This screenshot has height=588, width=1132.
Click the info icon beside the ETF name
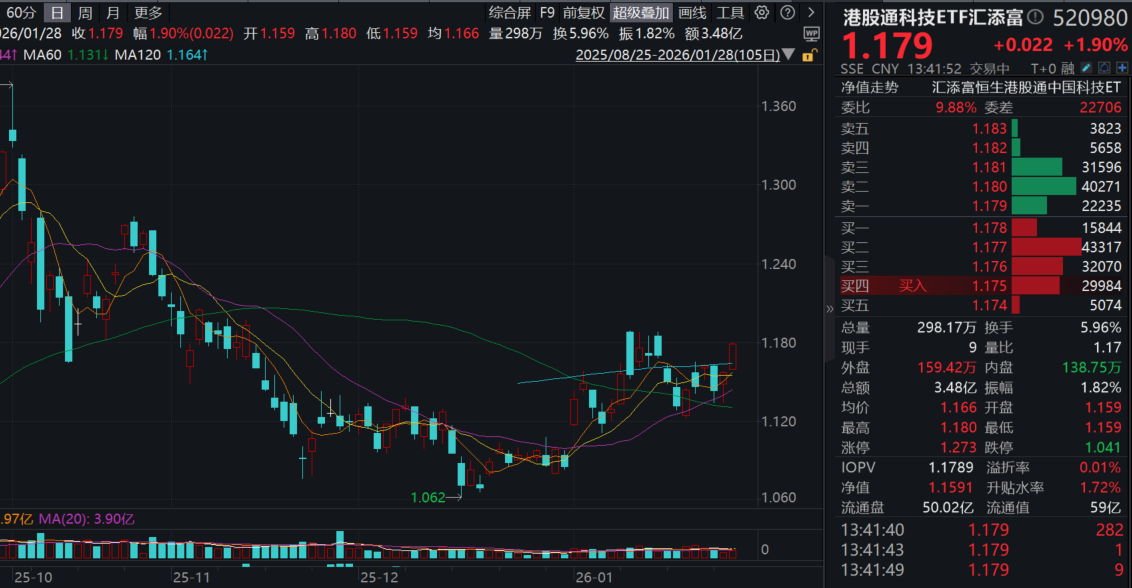point(1035,17)
